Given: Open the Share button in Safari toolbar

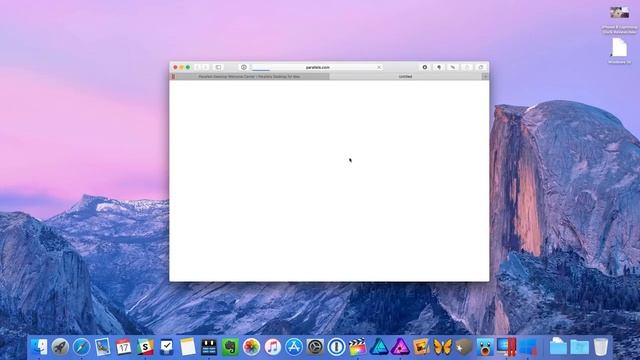Looking at the screenshot, I should 467,67.
